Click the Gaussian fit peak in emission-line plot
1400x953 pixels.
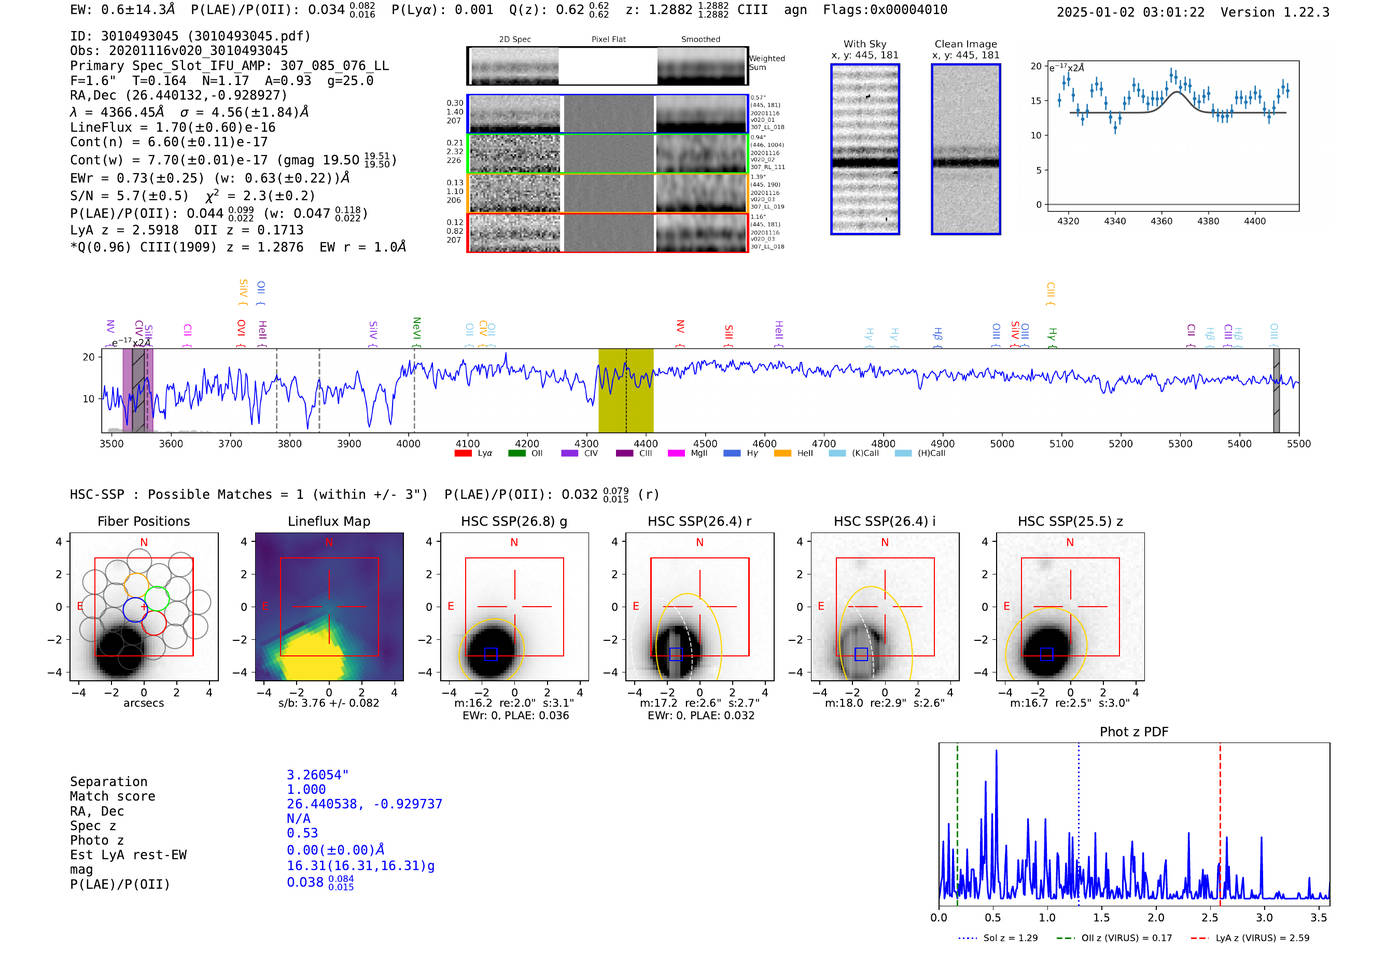(1177, 91)
